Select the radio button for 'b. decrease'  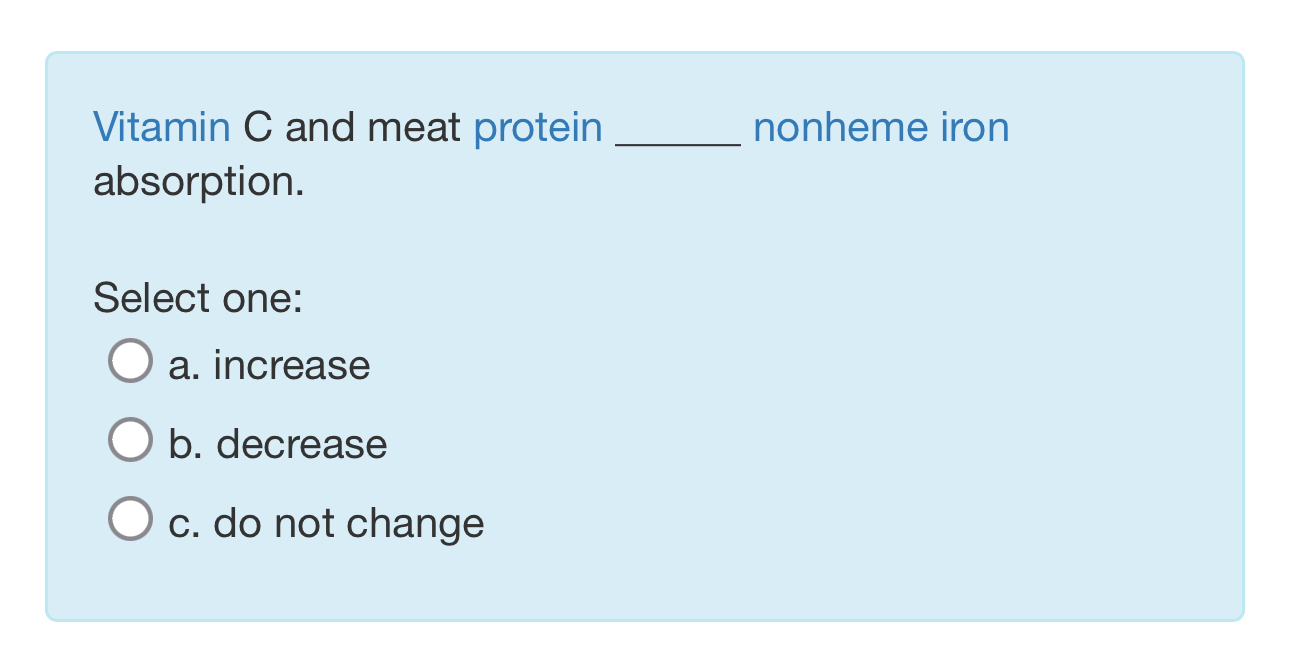(129, 439)
